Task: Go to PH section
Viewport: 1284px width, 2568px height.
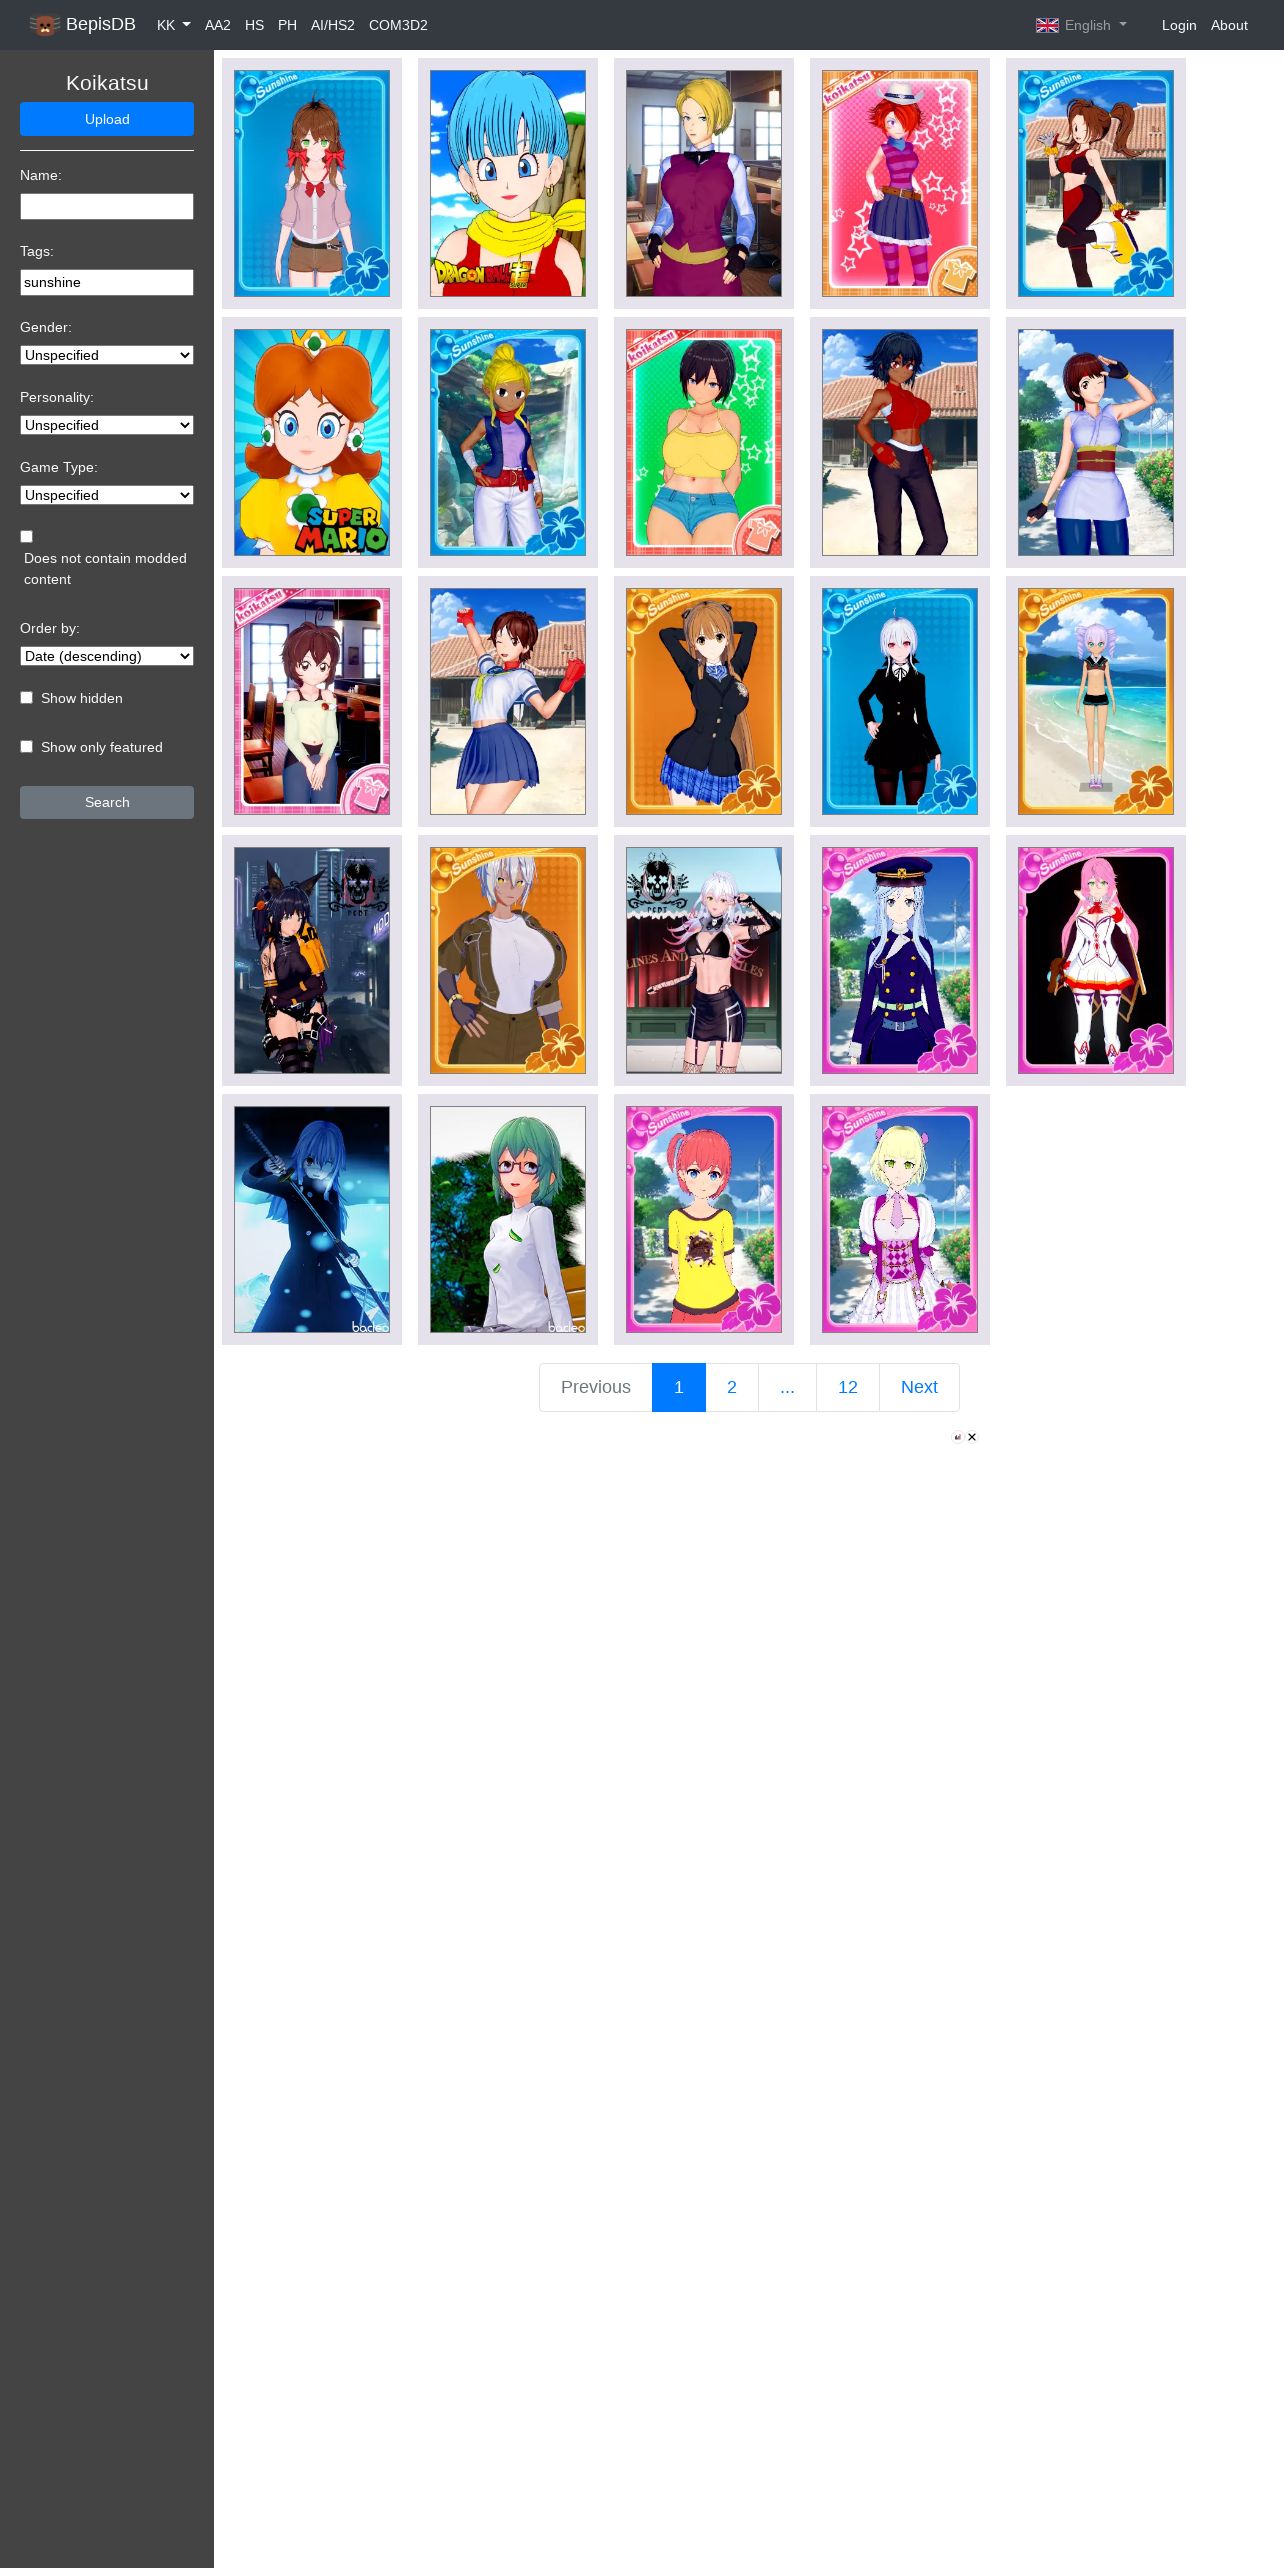Action: (x=287, y=25)
